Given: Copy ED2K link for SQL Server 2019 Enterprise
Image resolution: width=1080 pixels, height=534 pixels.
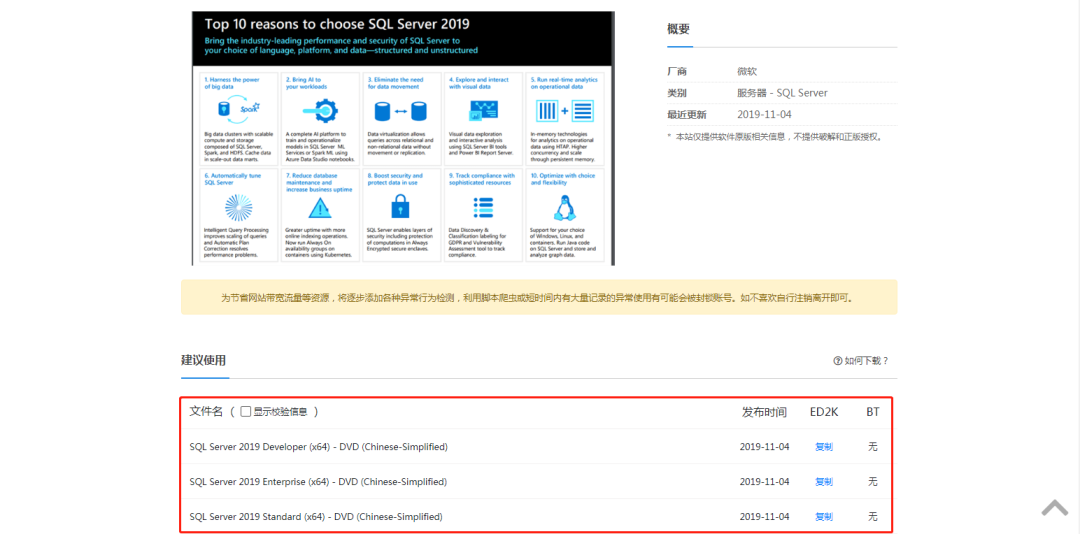Looking at the screenshot, I should [824, 482].
